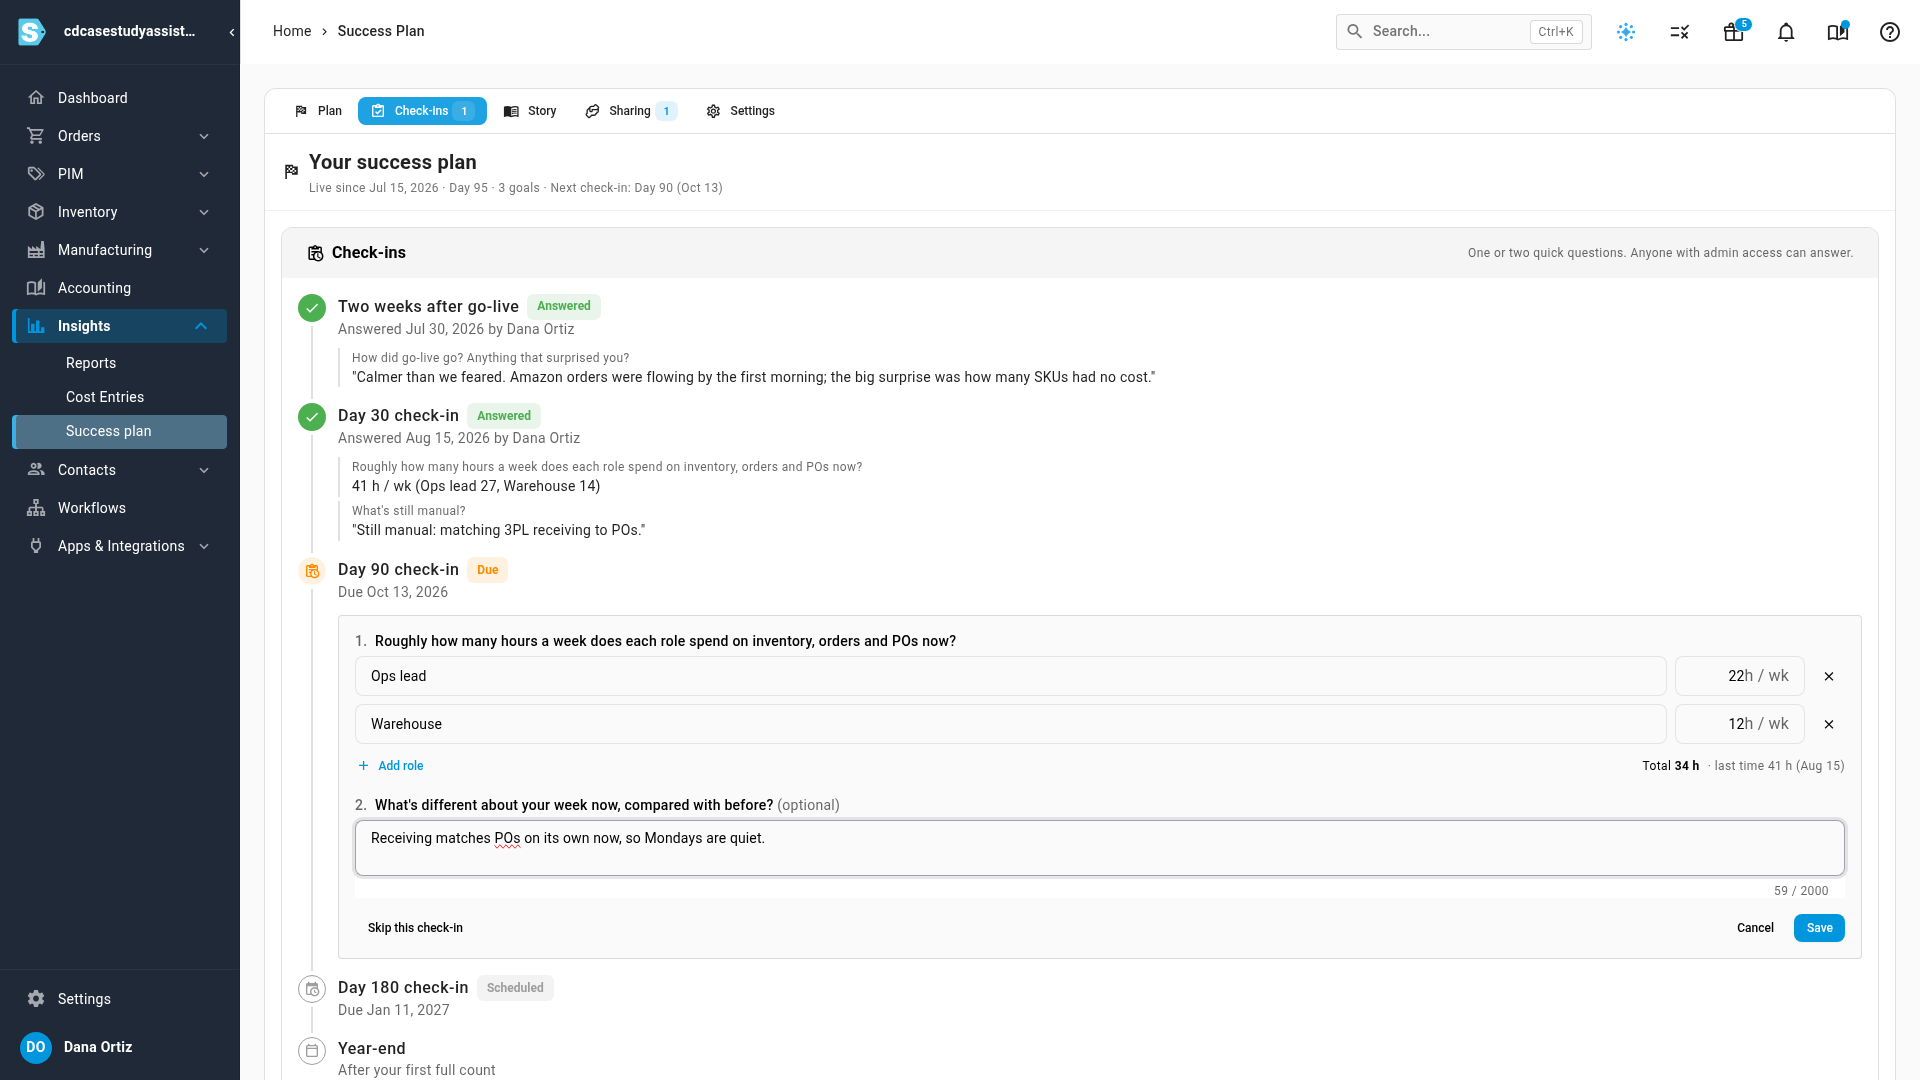
Task: Remove the Ops lead role row
Action: tap(1829, 677)
